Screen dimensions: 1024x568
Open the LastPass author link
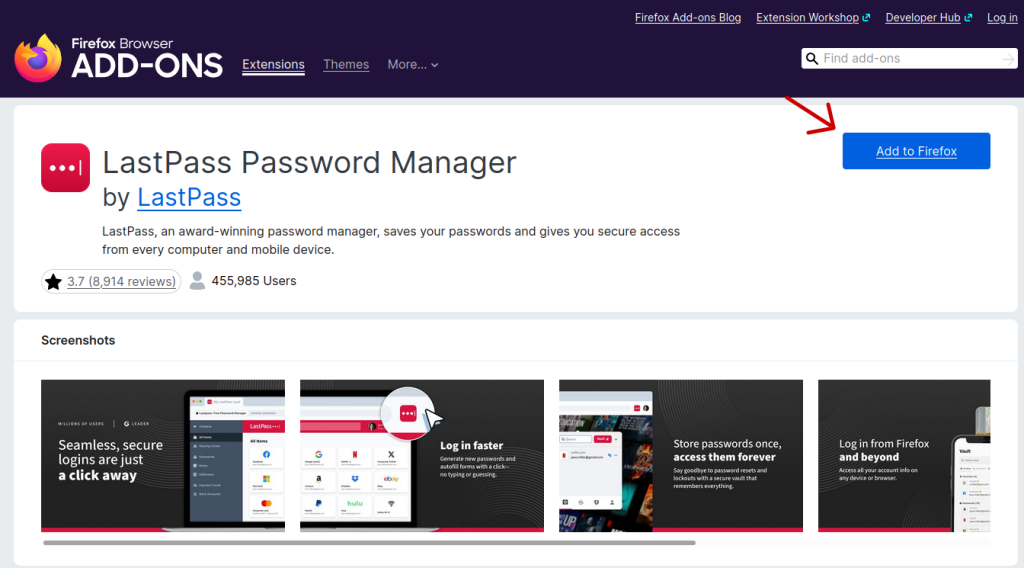coord(189,197)
